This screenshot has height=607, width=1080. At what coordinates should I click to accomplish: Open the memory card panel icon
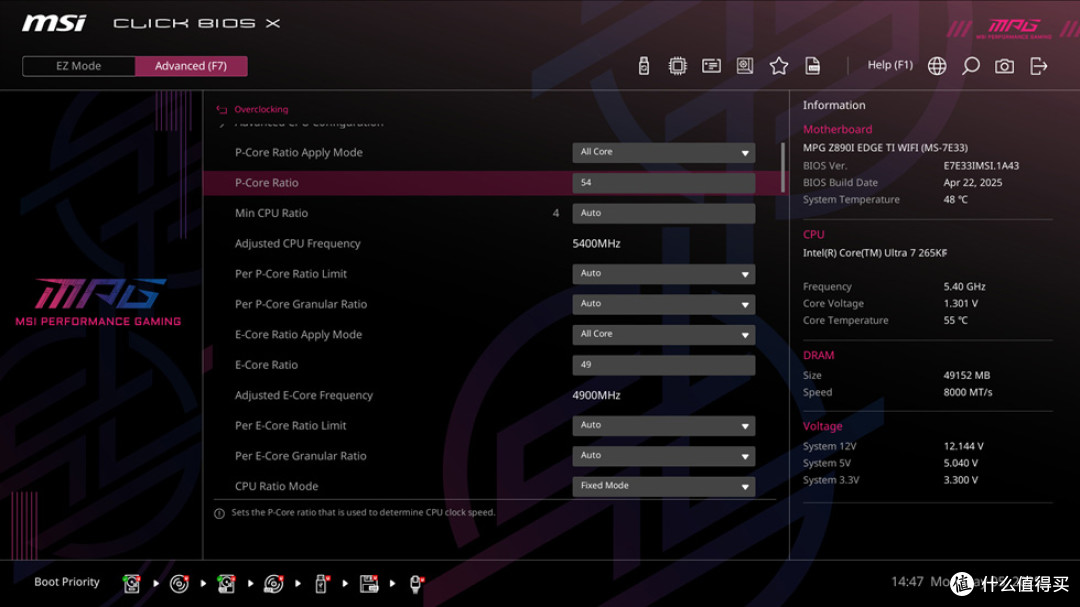tap(711, 65)
